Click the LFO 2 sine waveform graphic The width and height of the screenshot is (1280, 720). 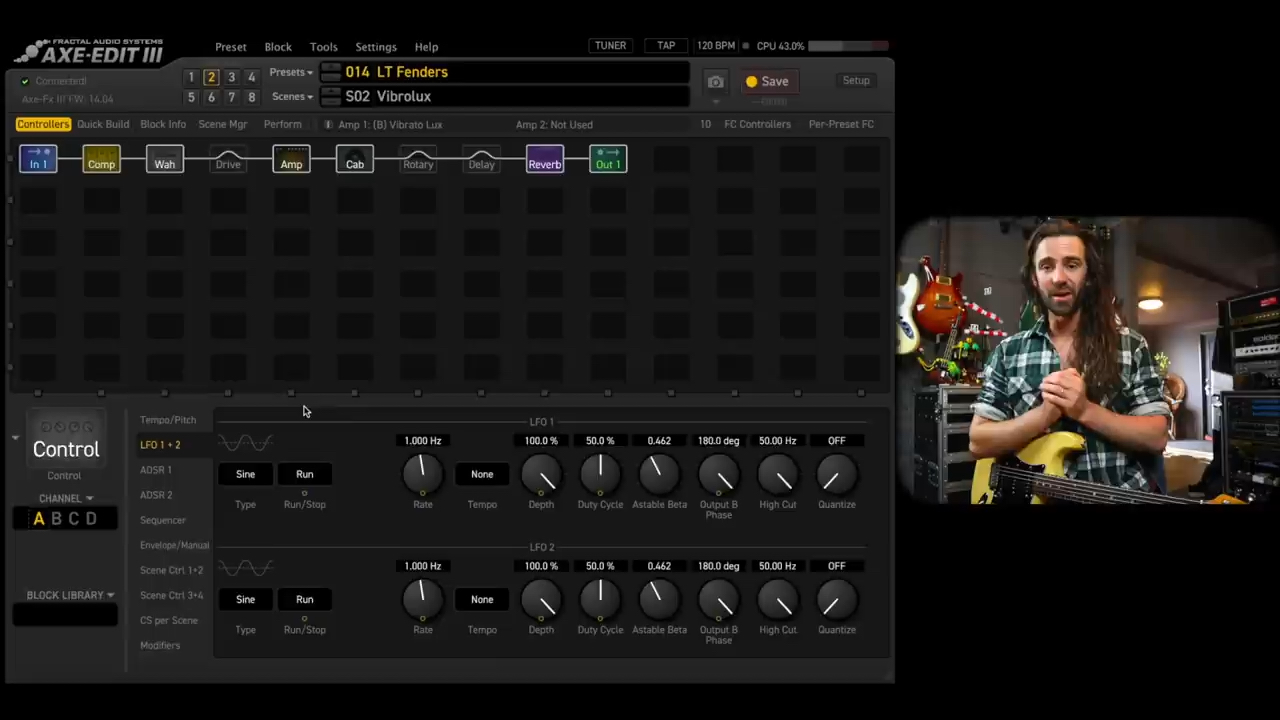click(x=245, y=568)
